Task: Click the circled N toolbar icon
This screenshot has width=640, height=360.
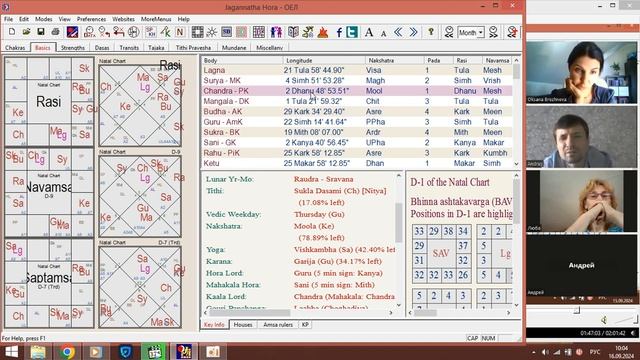Action: (133, 32)
